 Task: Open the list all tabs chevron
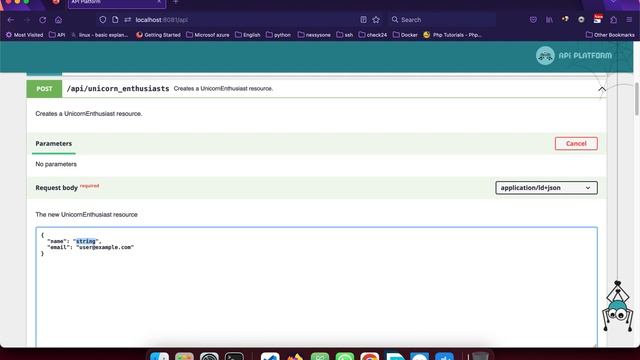pyautogui.click(x=613, y=2)
